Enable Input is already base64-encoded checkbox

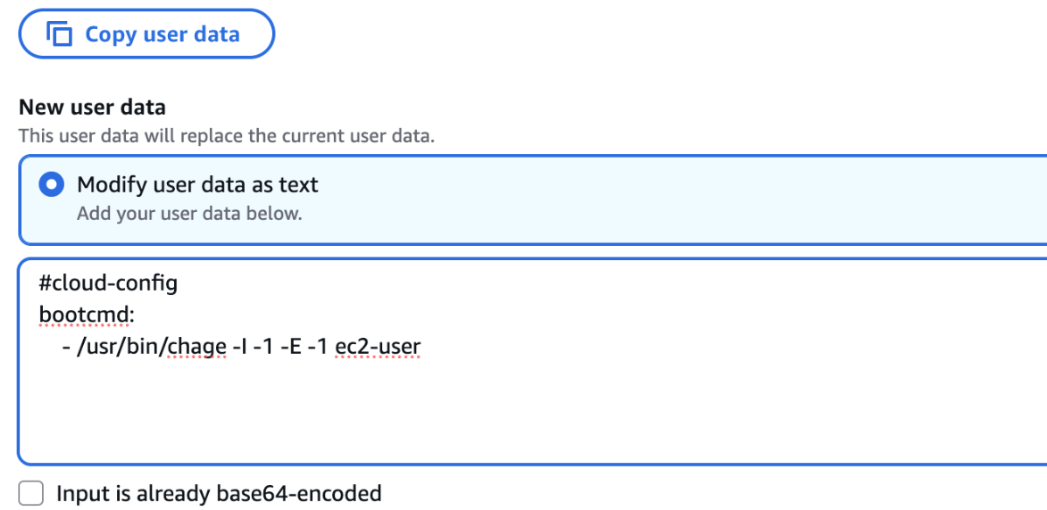31,493
